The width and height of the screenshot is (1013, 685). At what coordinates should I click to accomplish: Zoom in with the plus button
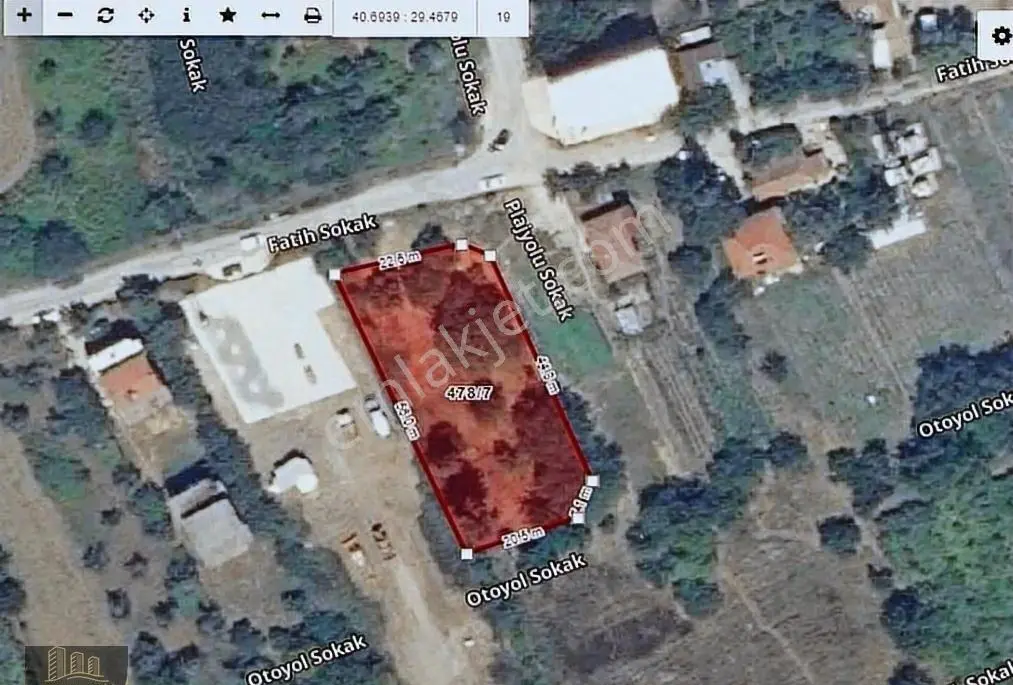click(24, 16)
